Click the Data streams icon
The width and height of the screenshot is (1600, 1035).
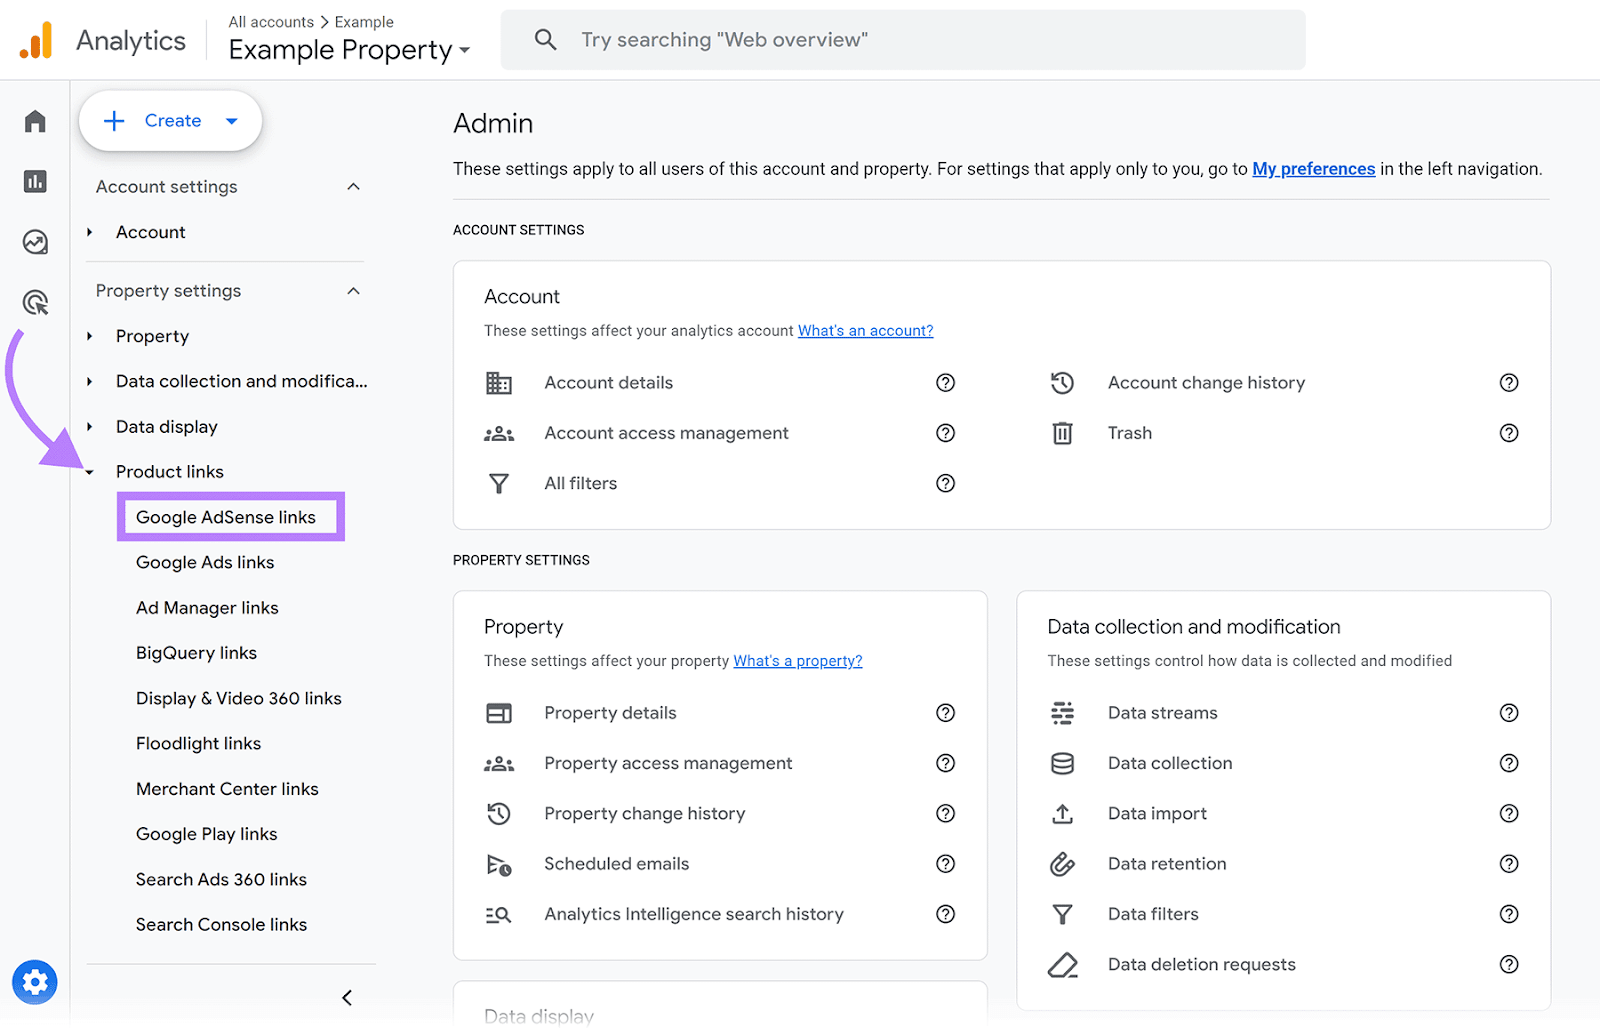[1062, 713]
